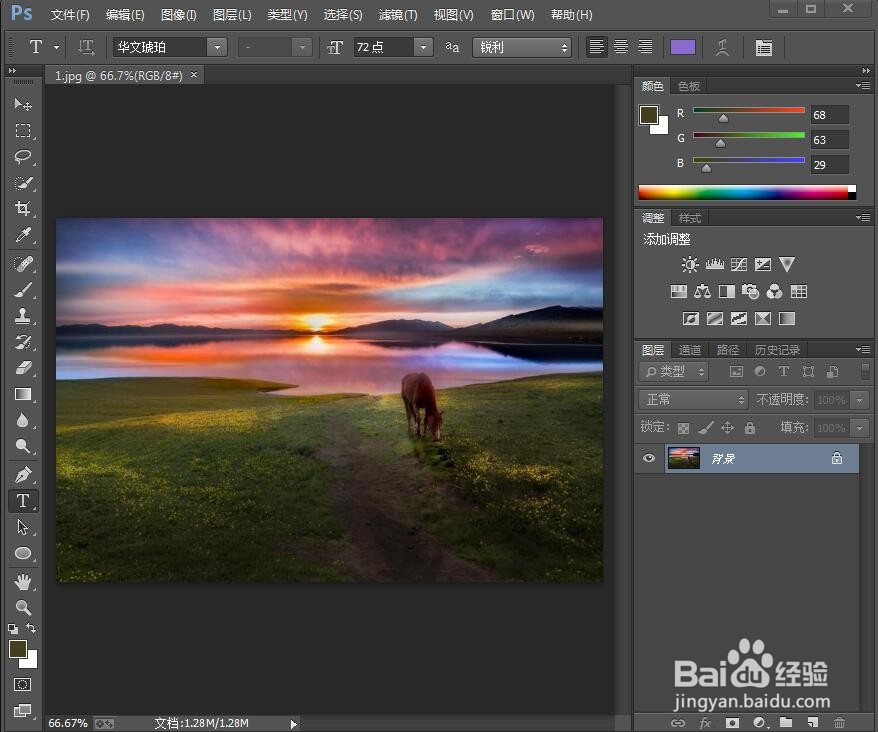Change the screen mode

coord(23,710)
